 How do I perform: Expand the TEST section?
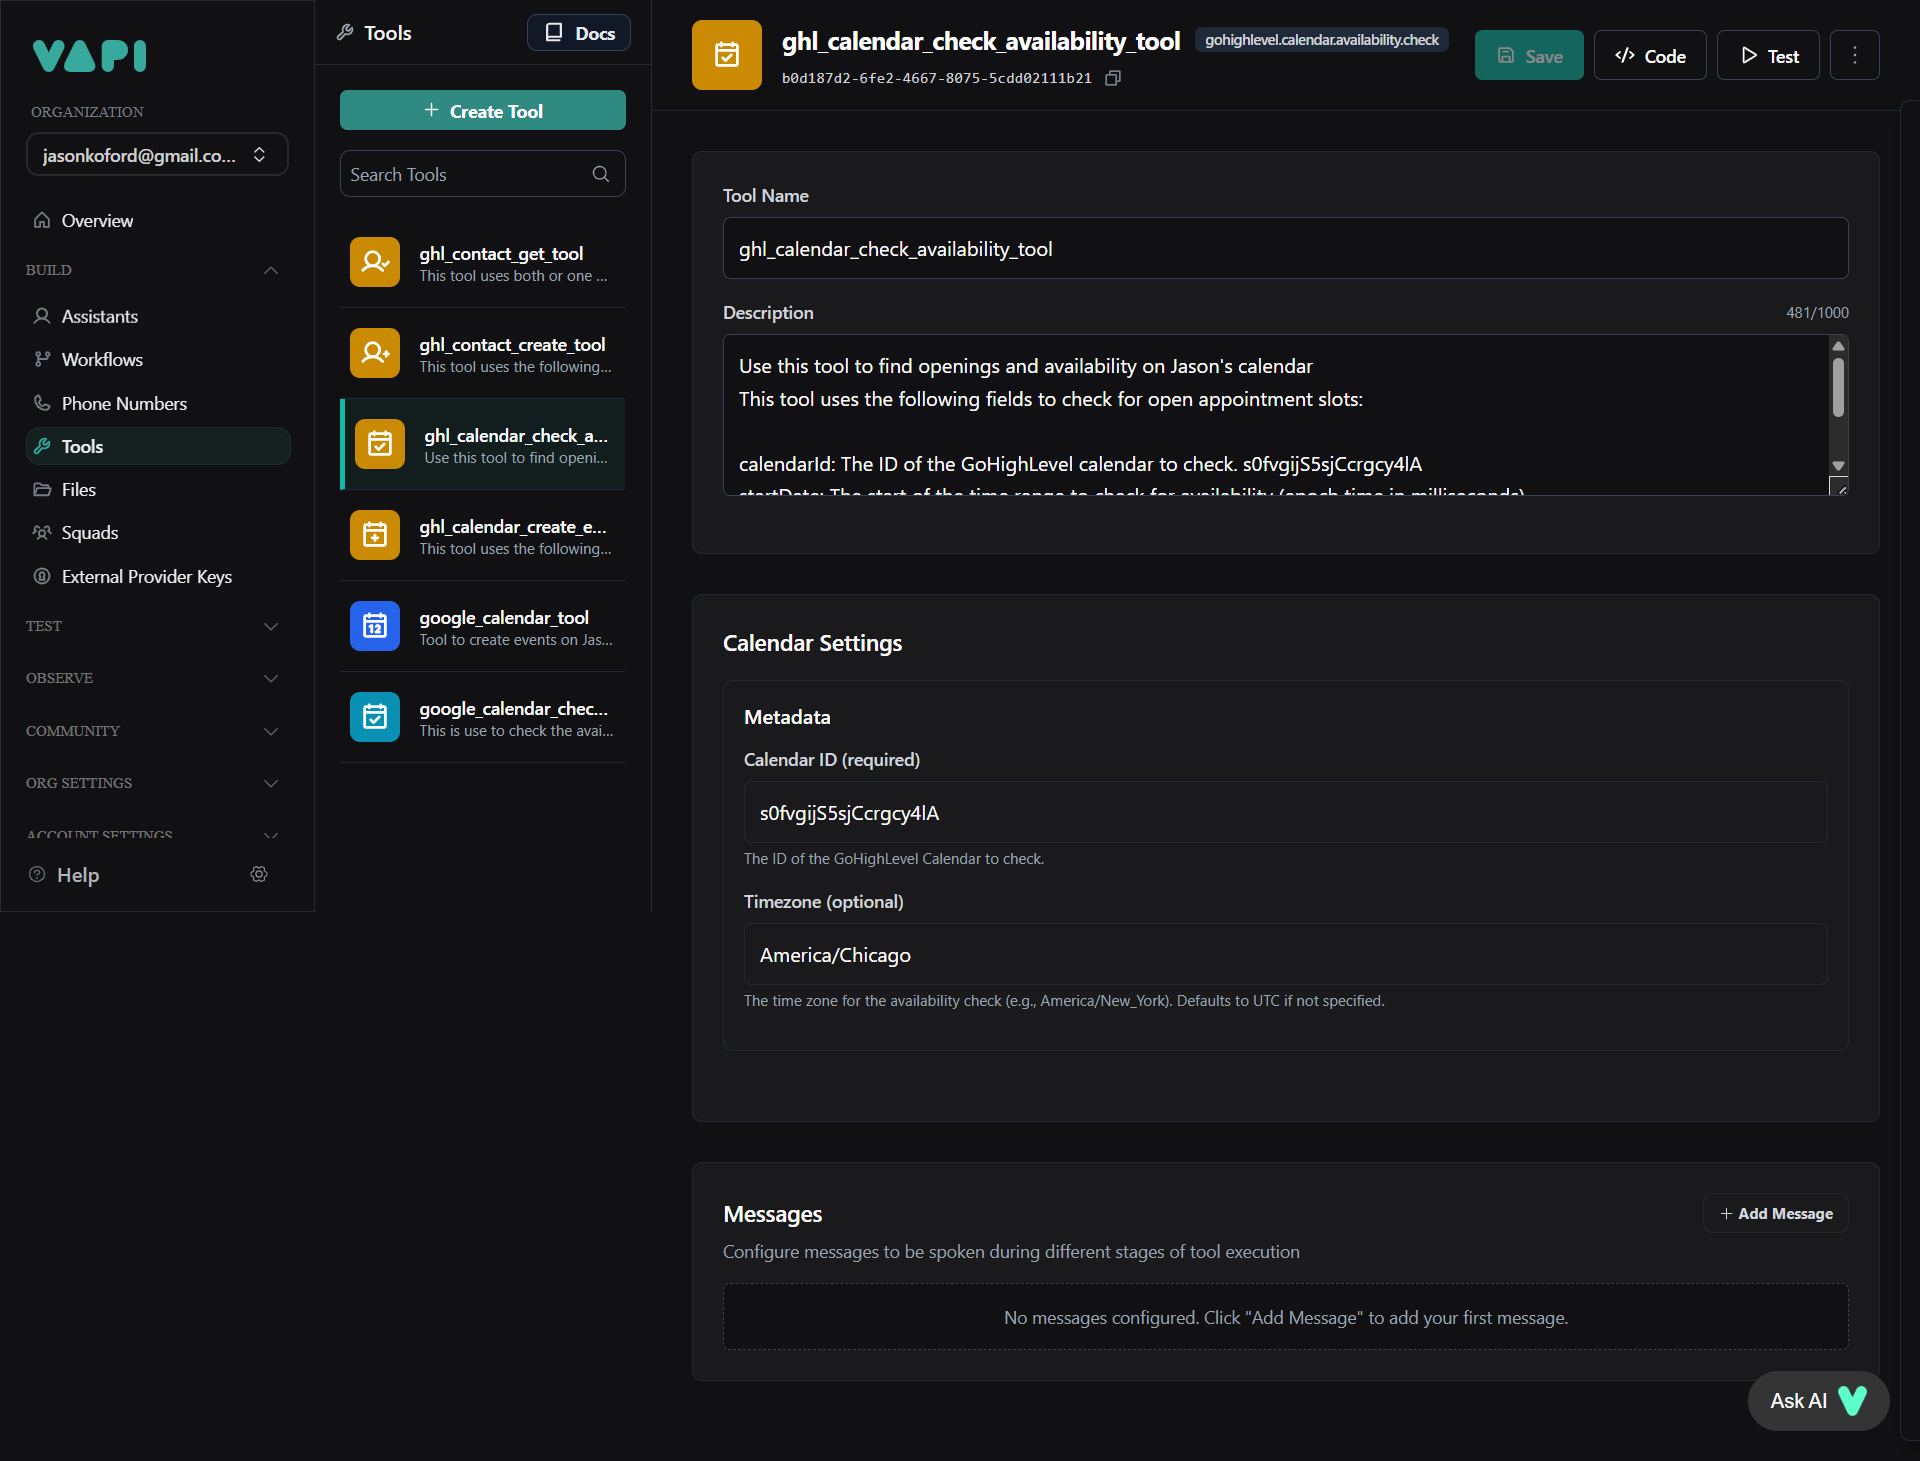click(x=270, y=626)
